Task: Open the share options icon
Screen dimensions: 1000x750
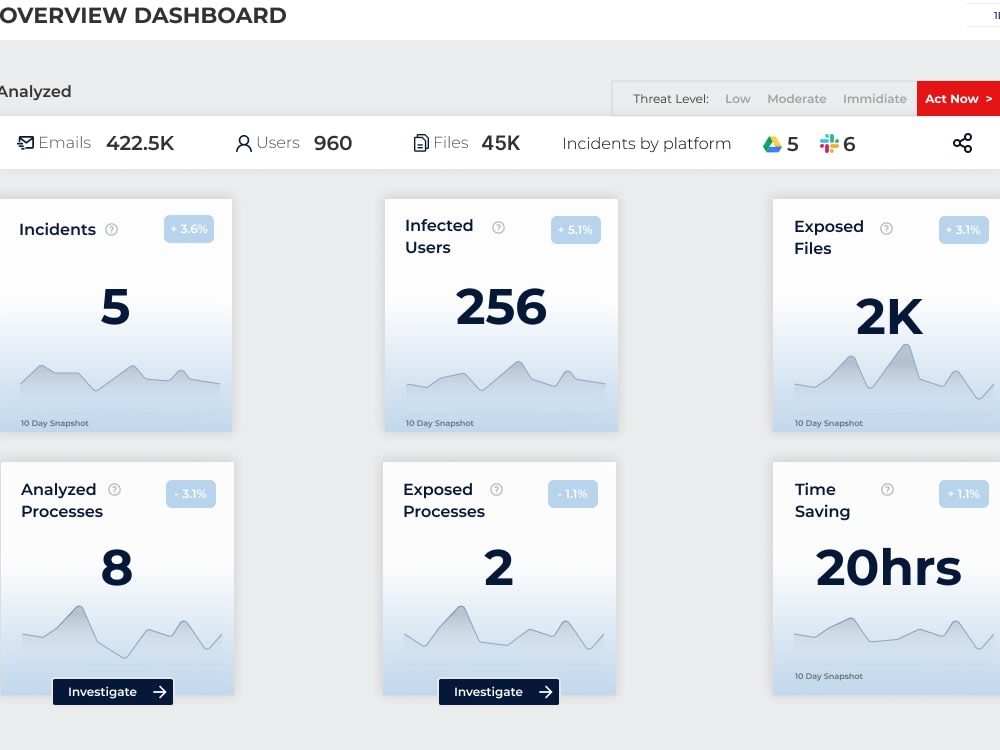Action: [962, 143]
